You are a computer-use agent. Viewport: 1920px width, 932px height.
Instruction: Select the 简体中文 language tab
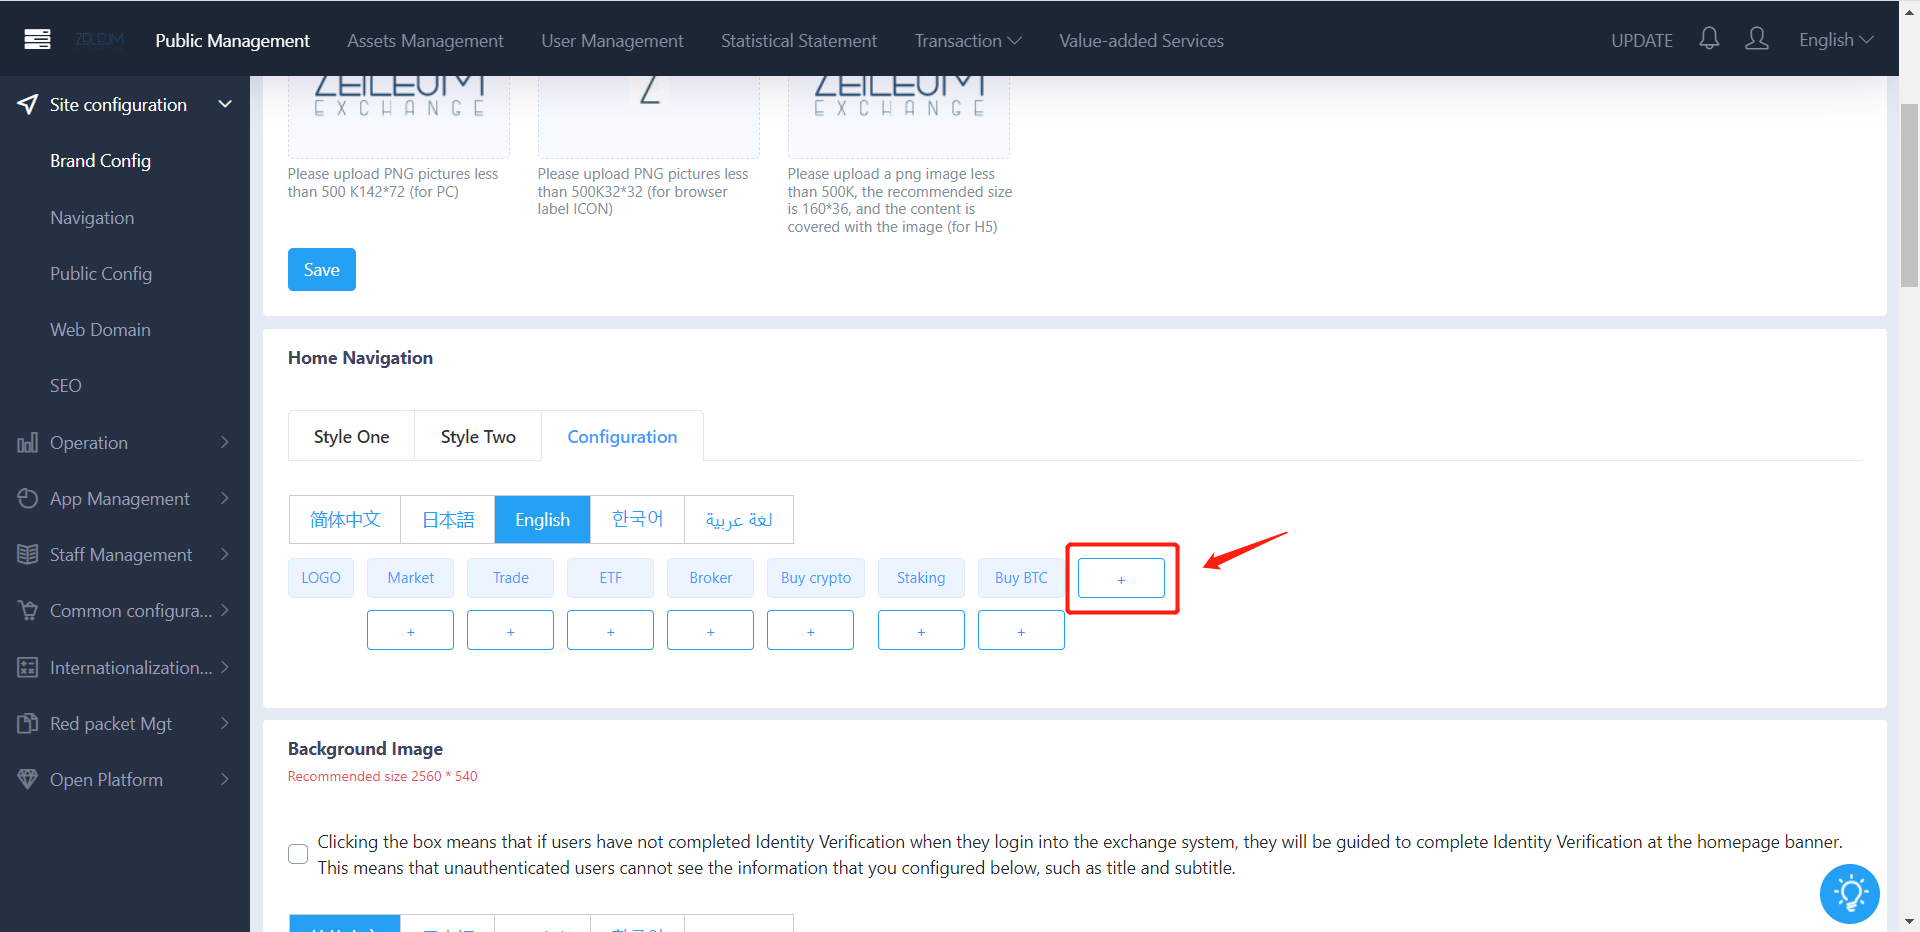click(345, 519)
